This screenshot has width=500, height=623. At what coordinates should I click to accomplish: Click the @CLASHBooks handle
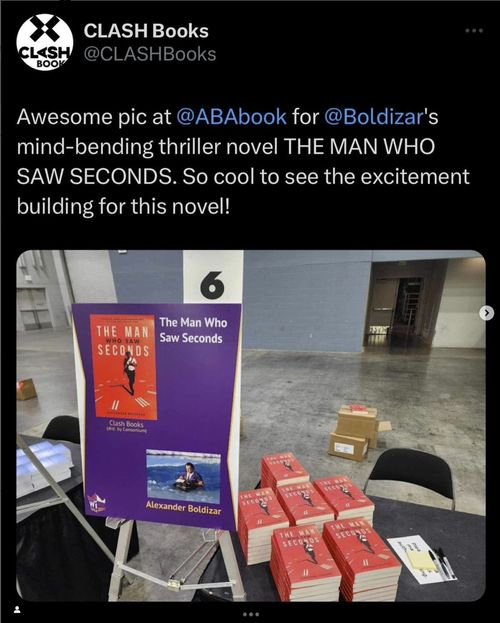coord(150,54)
